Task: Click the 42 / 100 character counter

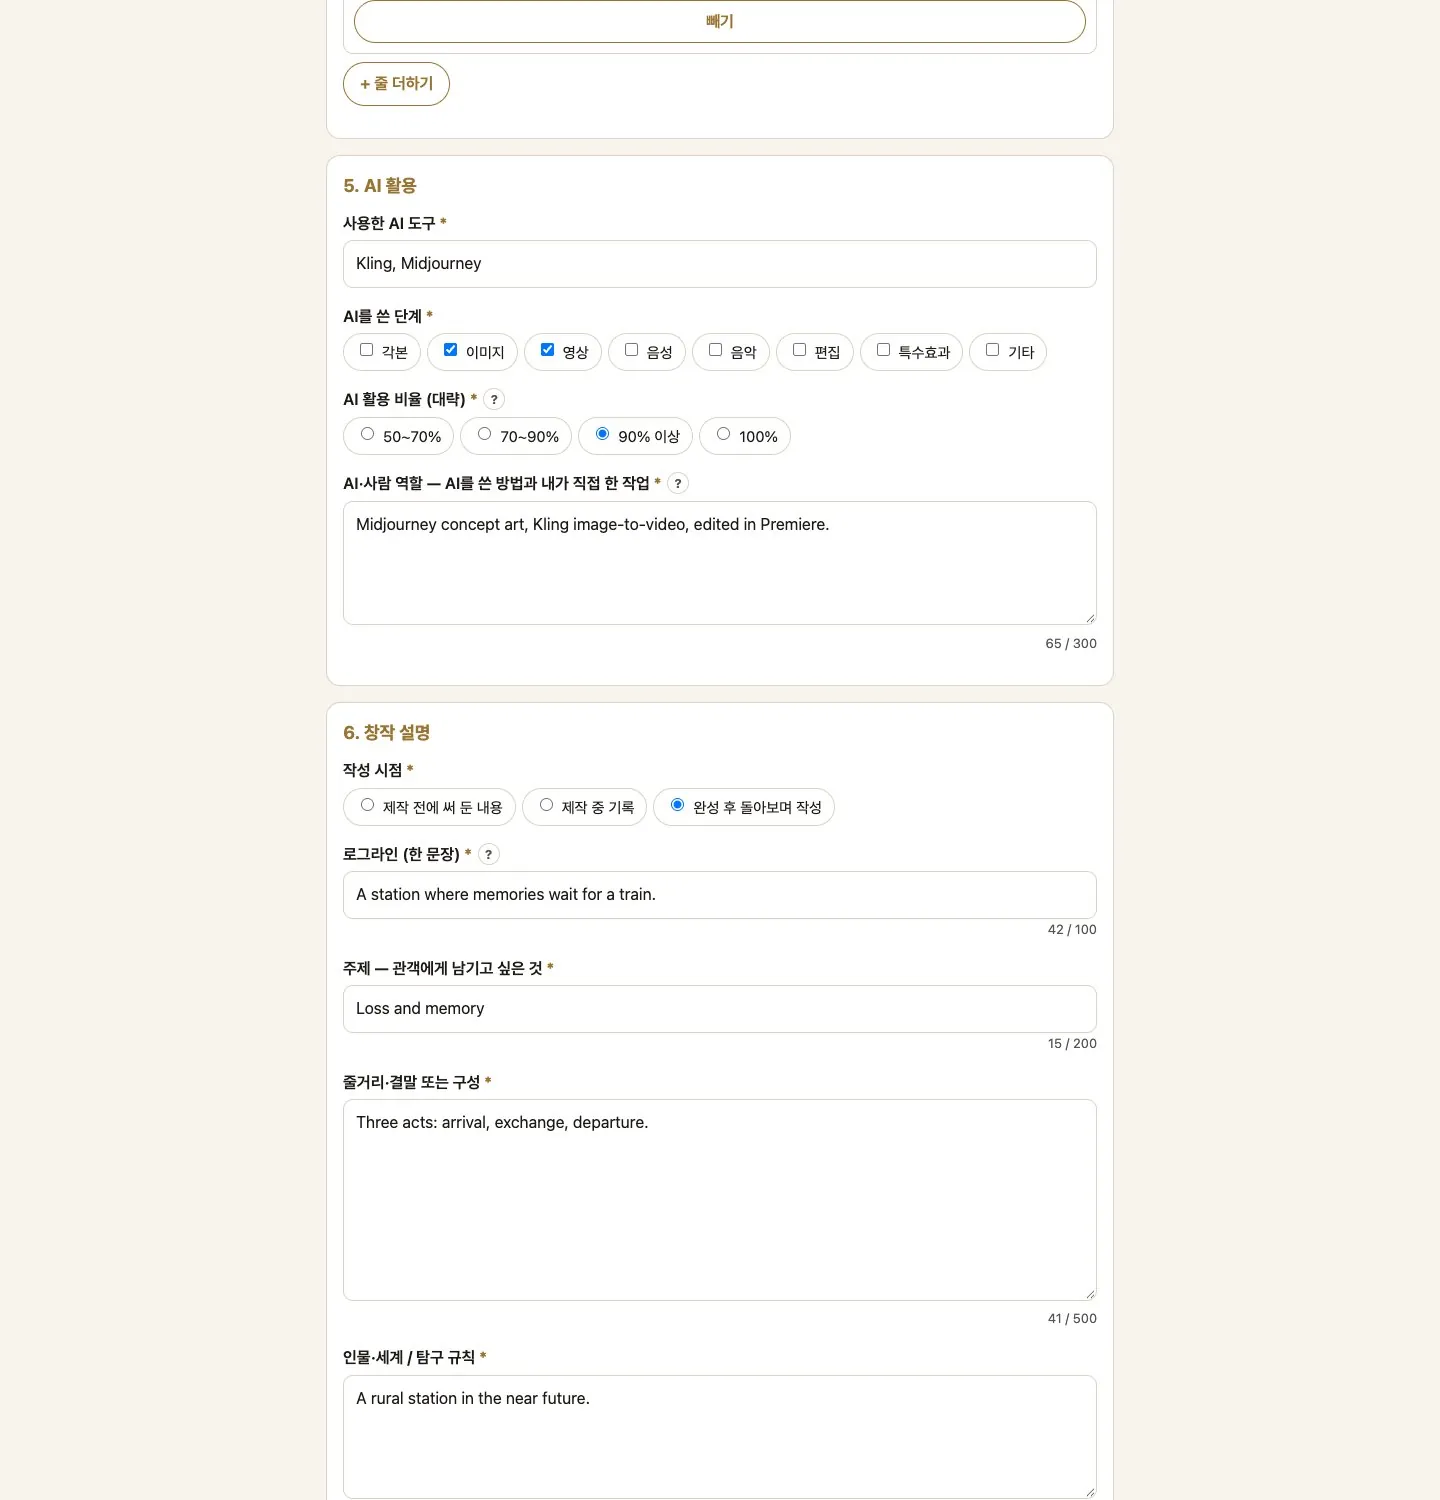Action: pyautogui.click(x=1072, y=930)
